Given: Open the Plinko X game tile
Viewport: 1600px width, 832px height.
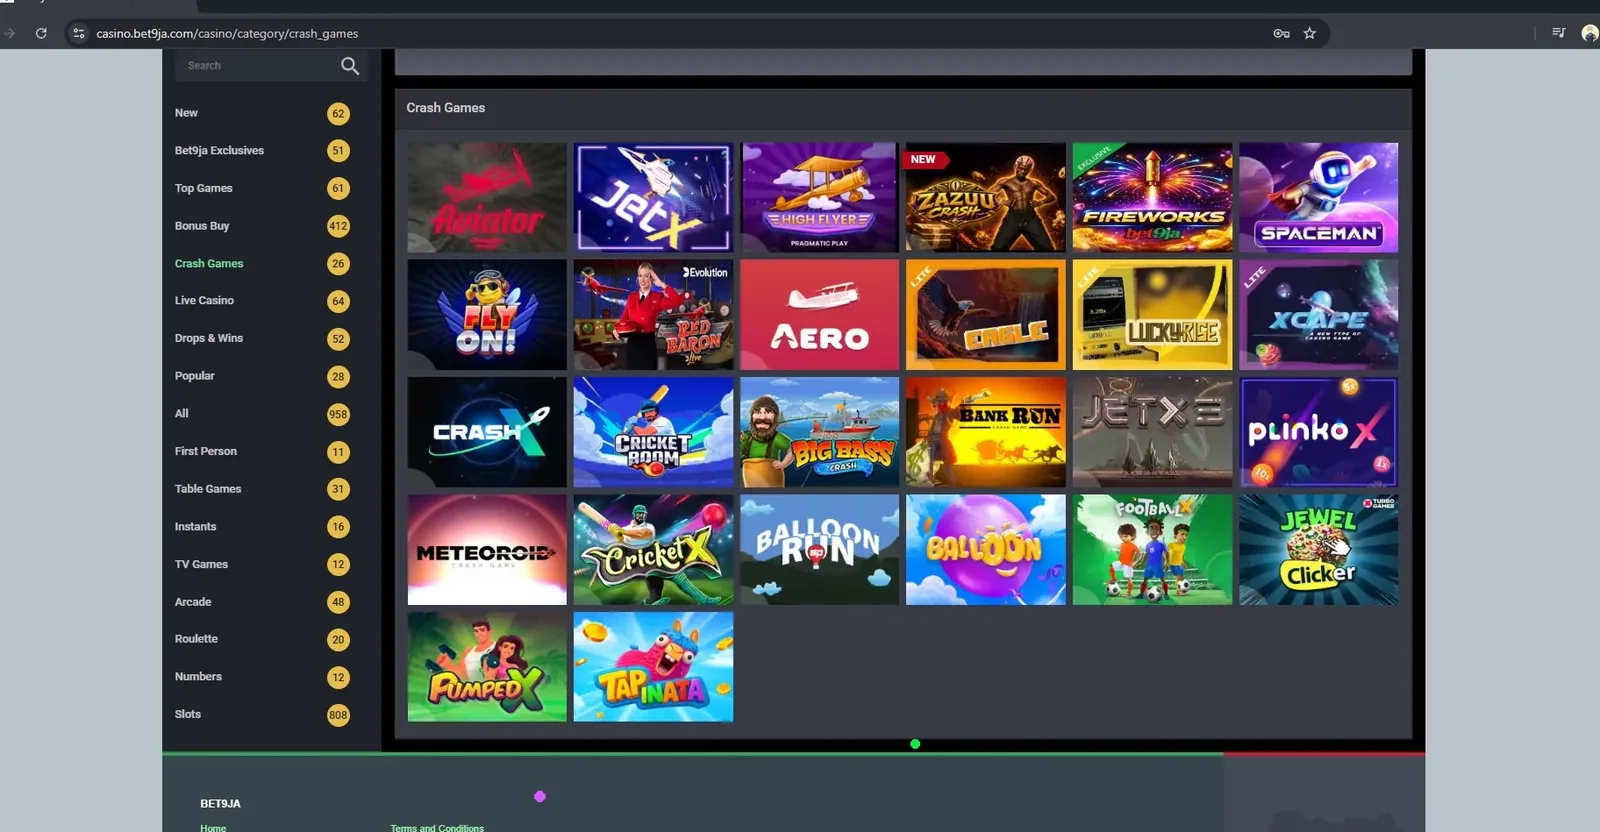Looking at the screenshot, I should click(x=1319, y=432).
